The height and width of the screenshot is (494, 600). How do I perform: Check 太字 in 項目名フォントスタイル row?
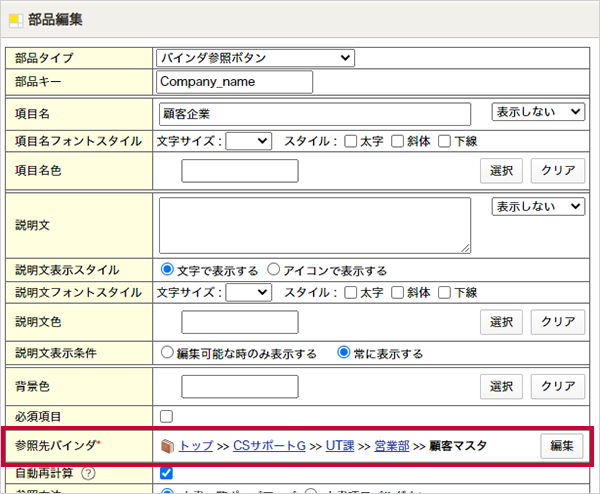pyautogui.click(x=351, y=141)
